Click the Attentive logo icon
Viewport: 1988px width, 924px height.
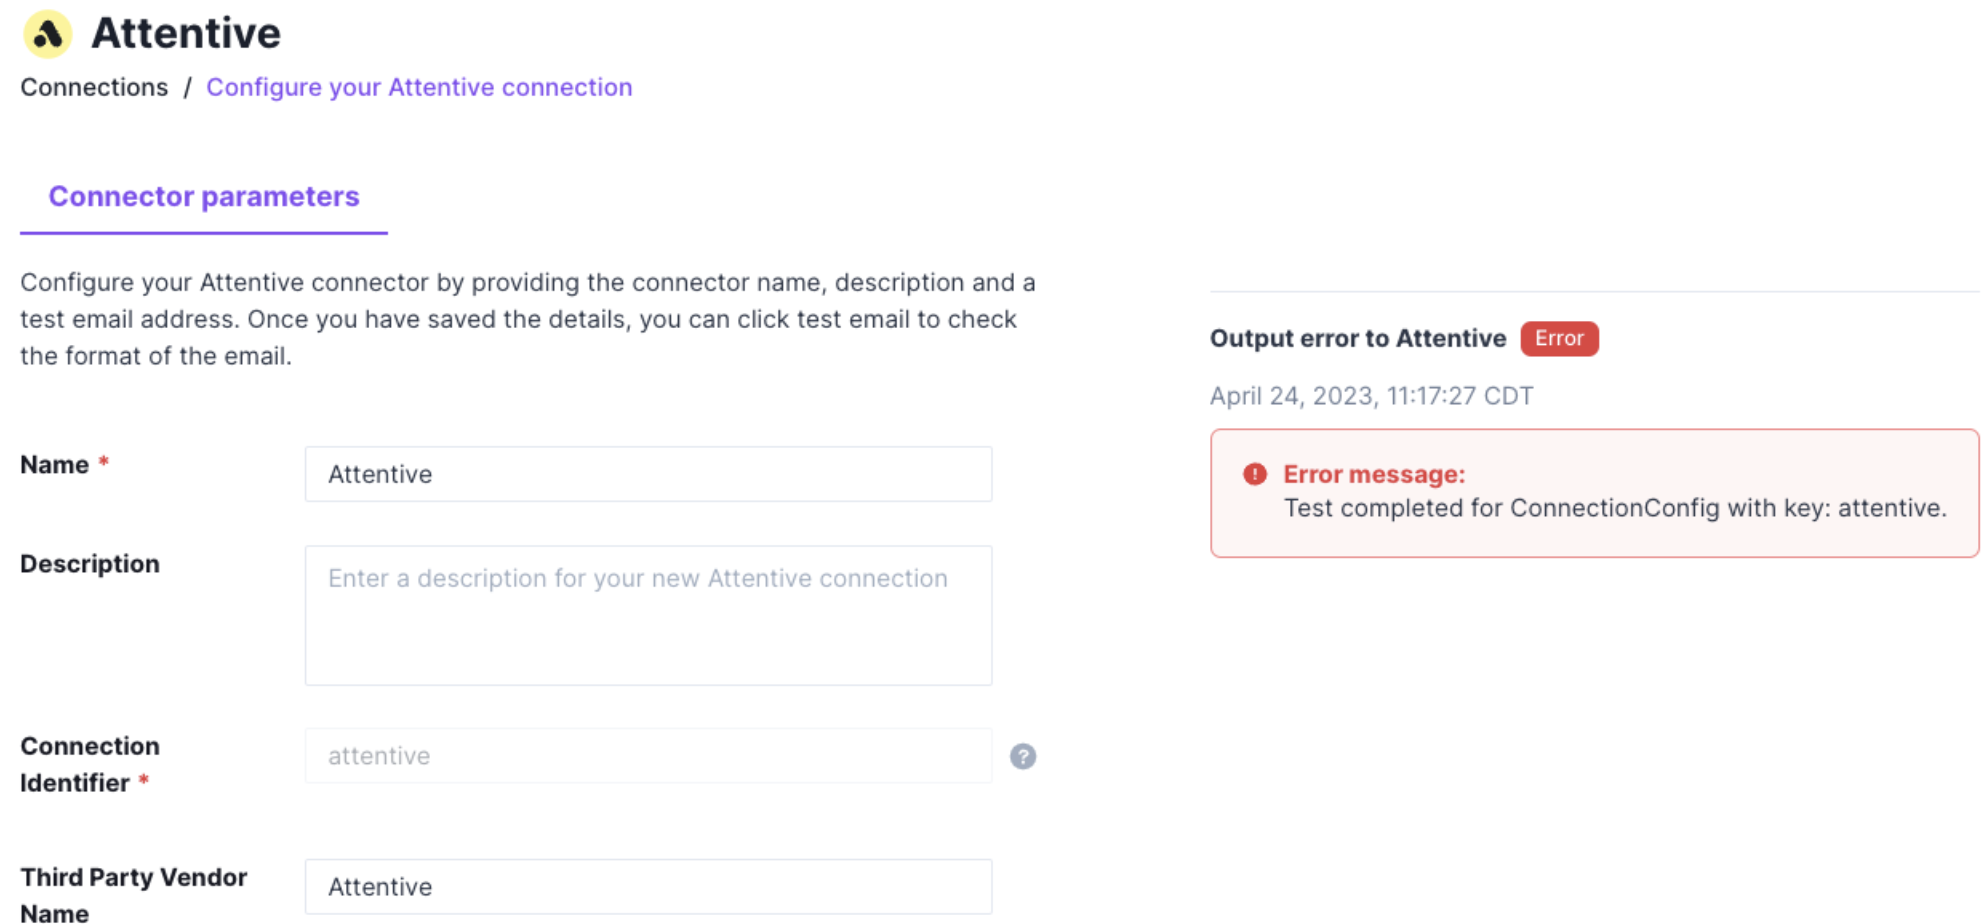pyautogui.click(x=47, y=35)
